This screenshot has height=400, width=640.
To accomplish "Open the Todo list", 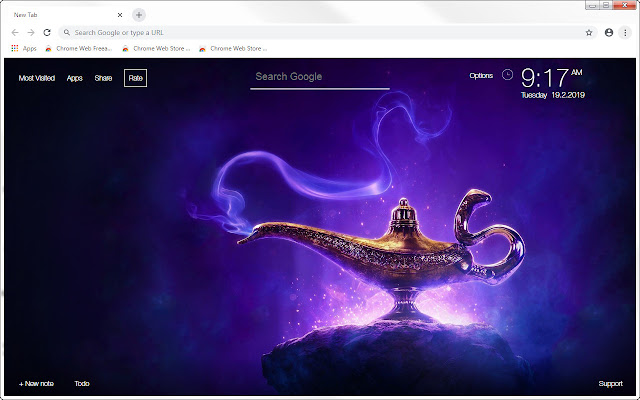I will pos(82,383).
